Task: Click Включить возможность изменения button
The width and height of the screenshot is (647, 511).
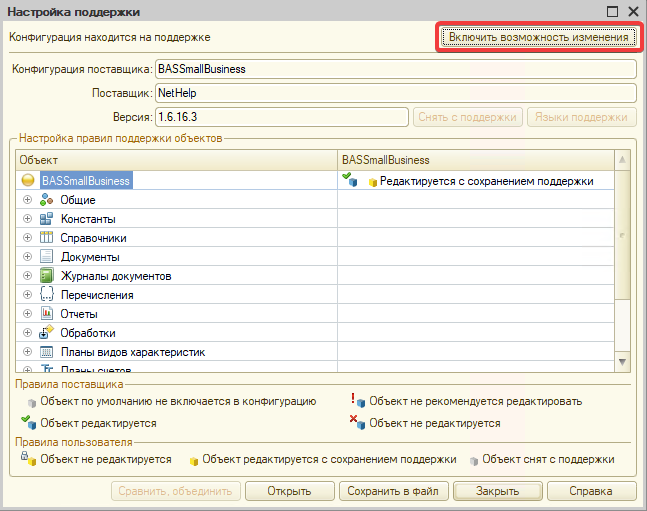Action: [x=539, y=38]
